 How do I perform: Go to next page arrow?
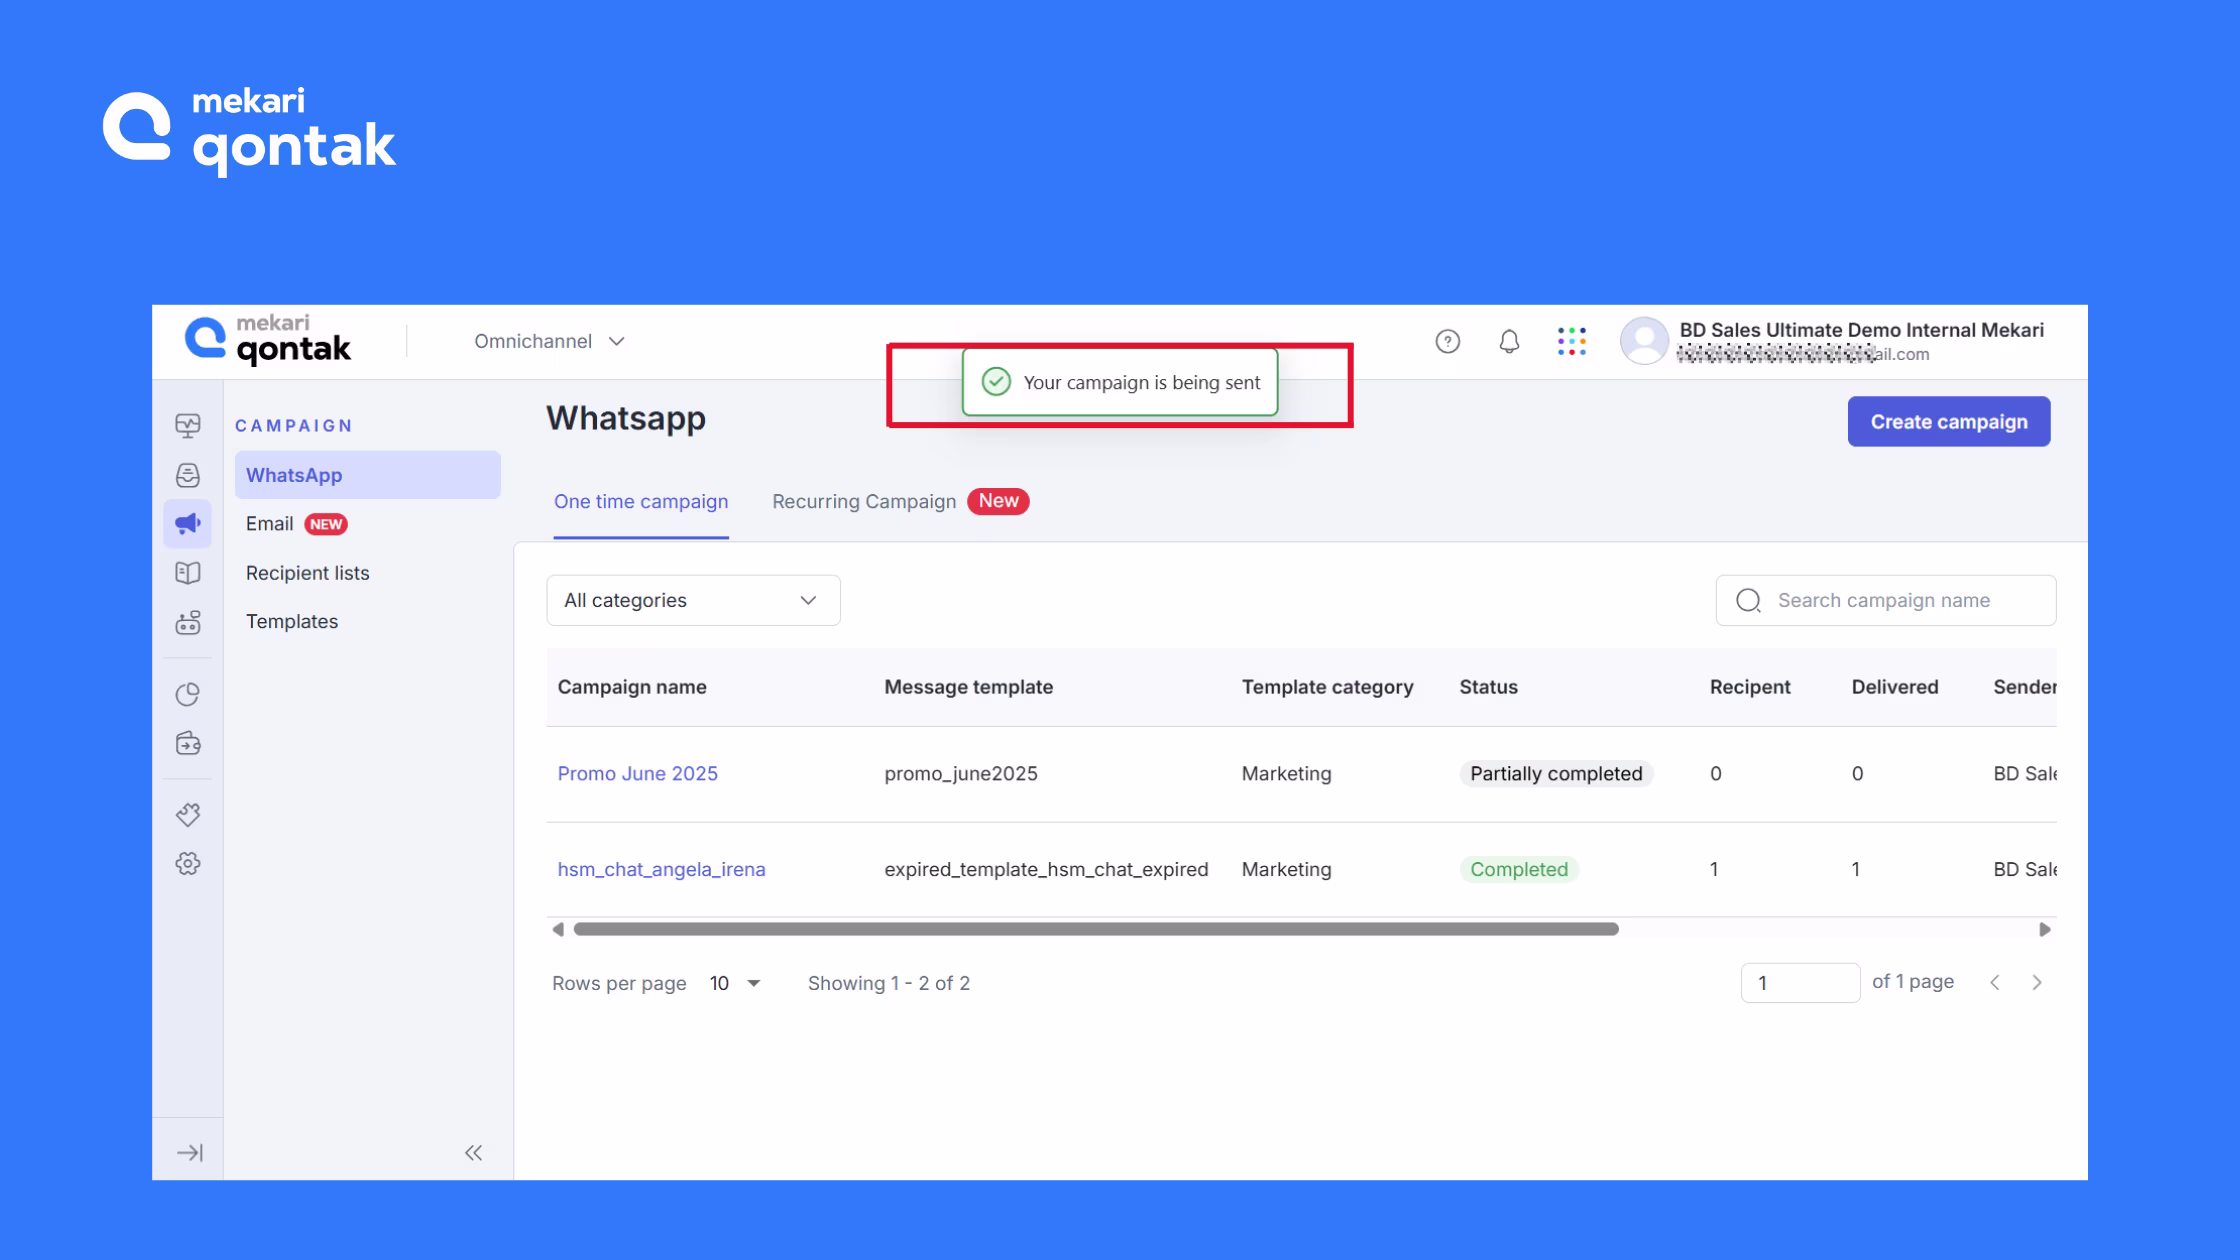click(x=2037, y=983)
